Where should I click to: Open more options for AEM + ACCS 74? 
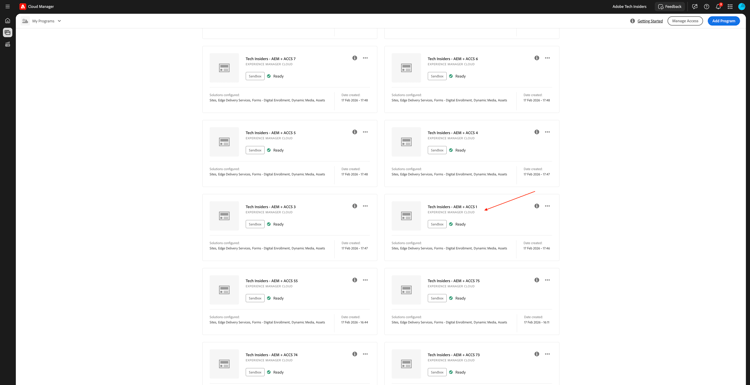365,354
